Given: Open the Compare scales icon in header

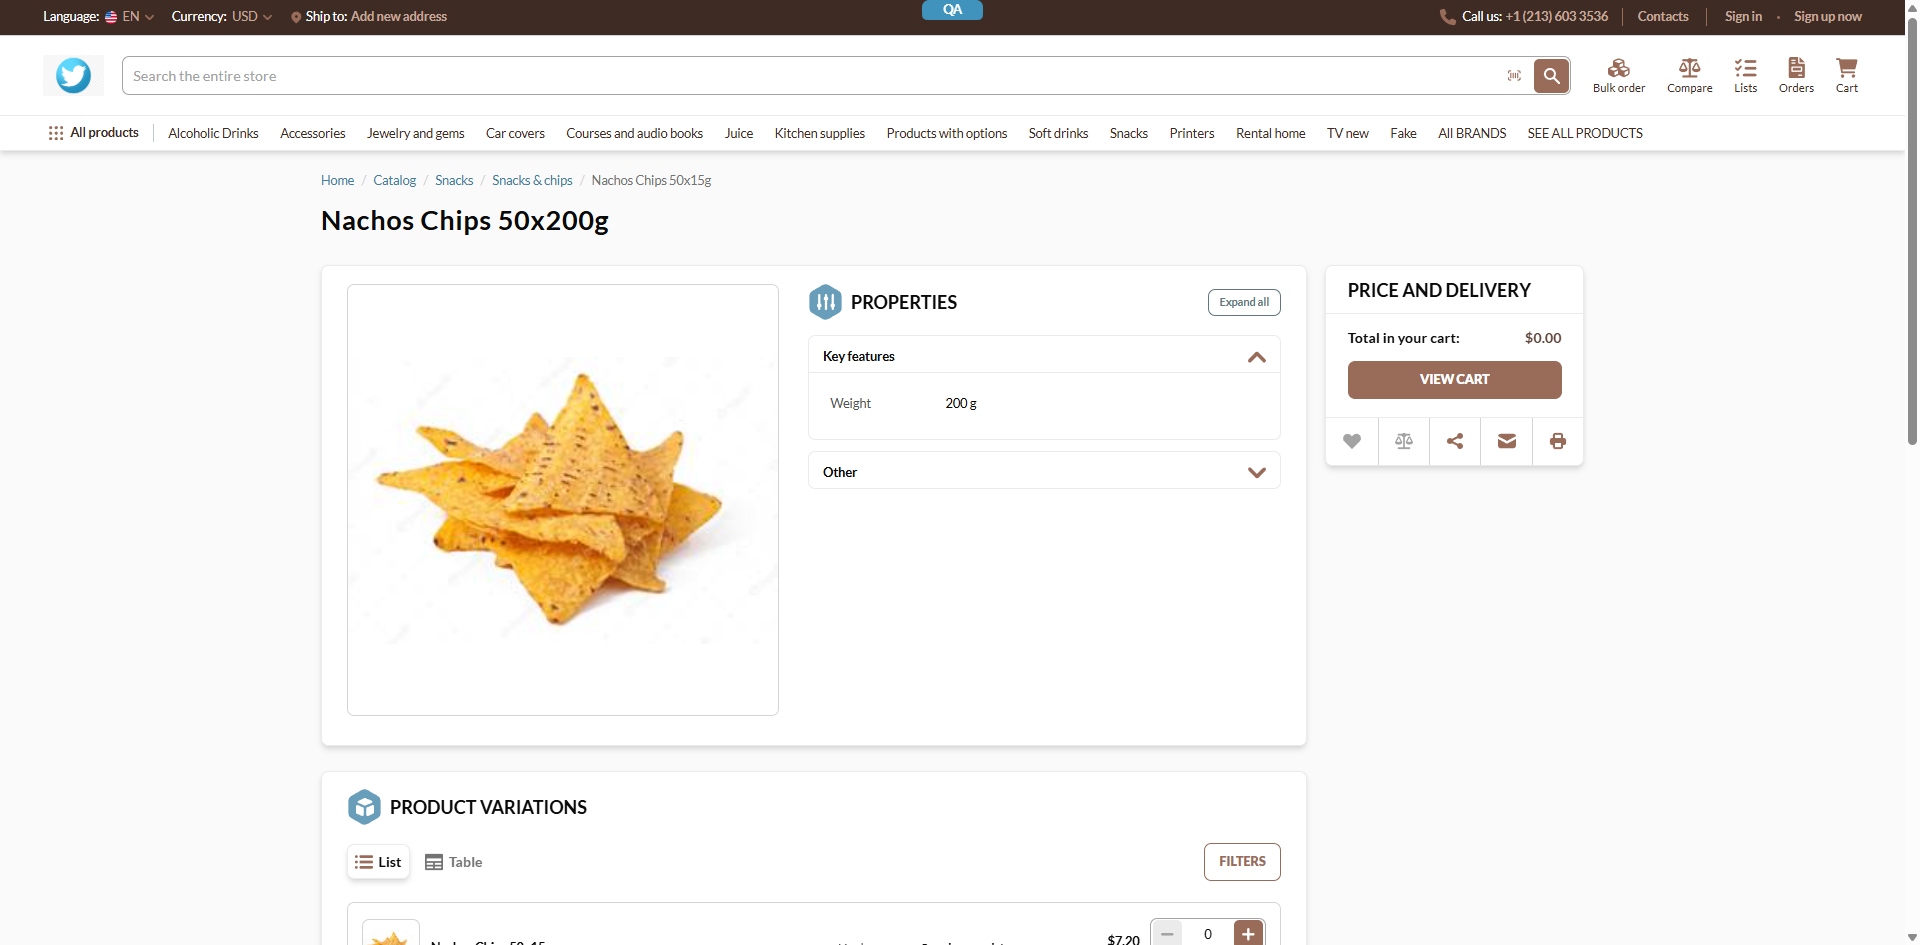Looking at the screenshot, I should coord(1690,76).
